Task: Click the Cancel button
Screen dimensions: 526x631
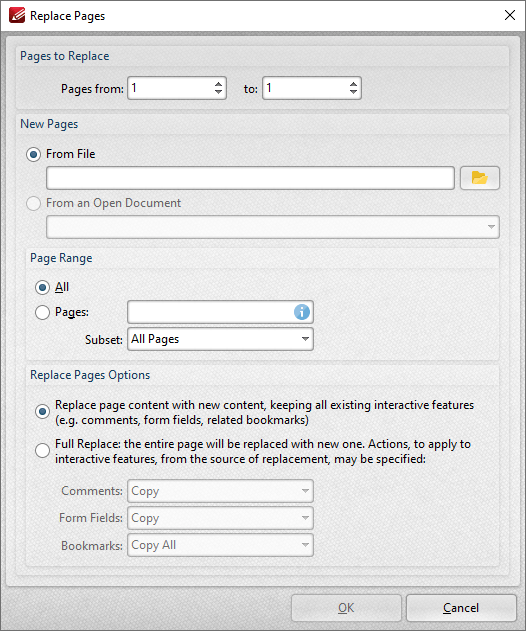Action: (461, 608)
